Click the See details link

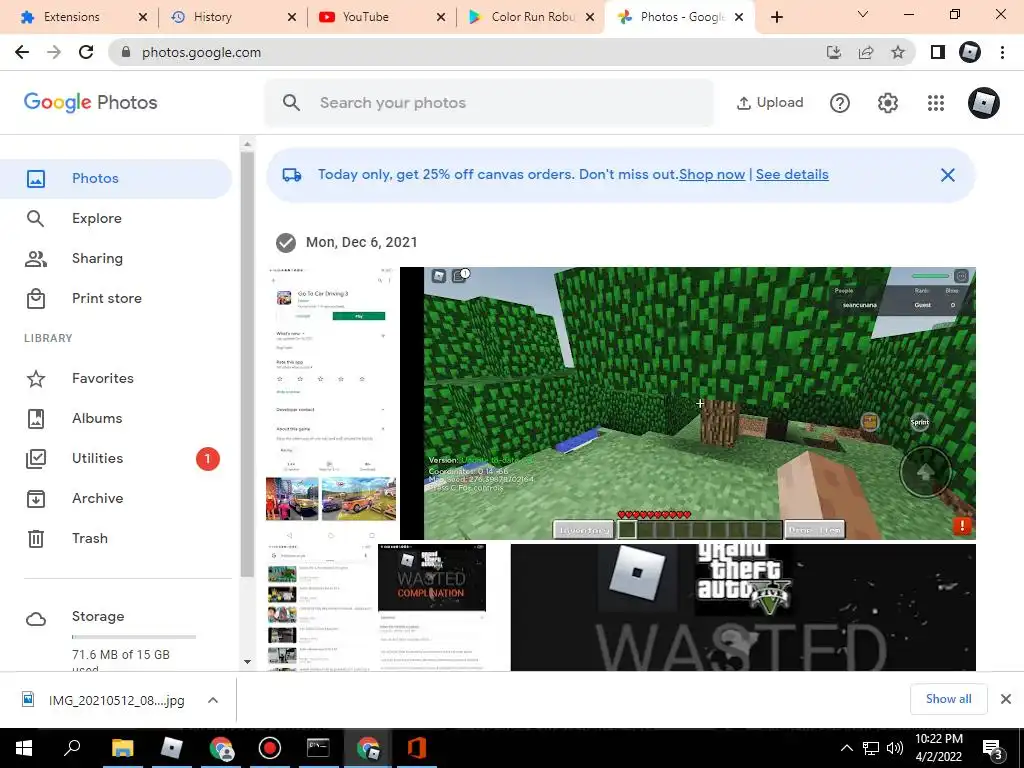792,174
